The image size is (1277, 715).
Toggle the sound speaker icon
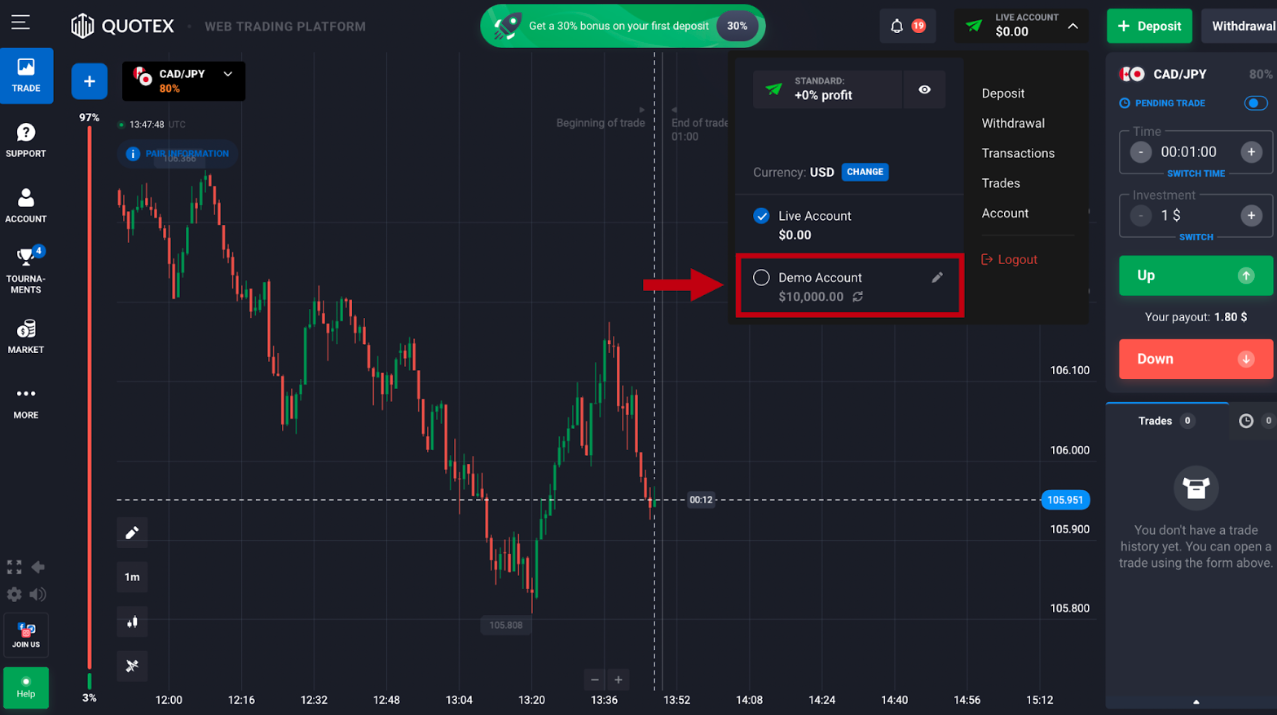tap(38, 594)
